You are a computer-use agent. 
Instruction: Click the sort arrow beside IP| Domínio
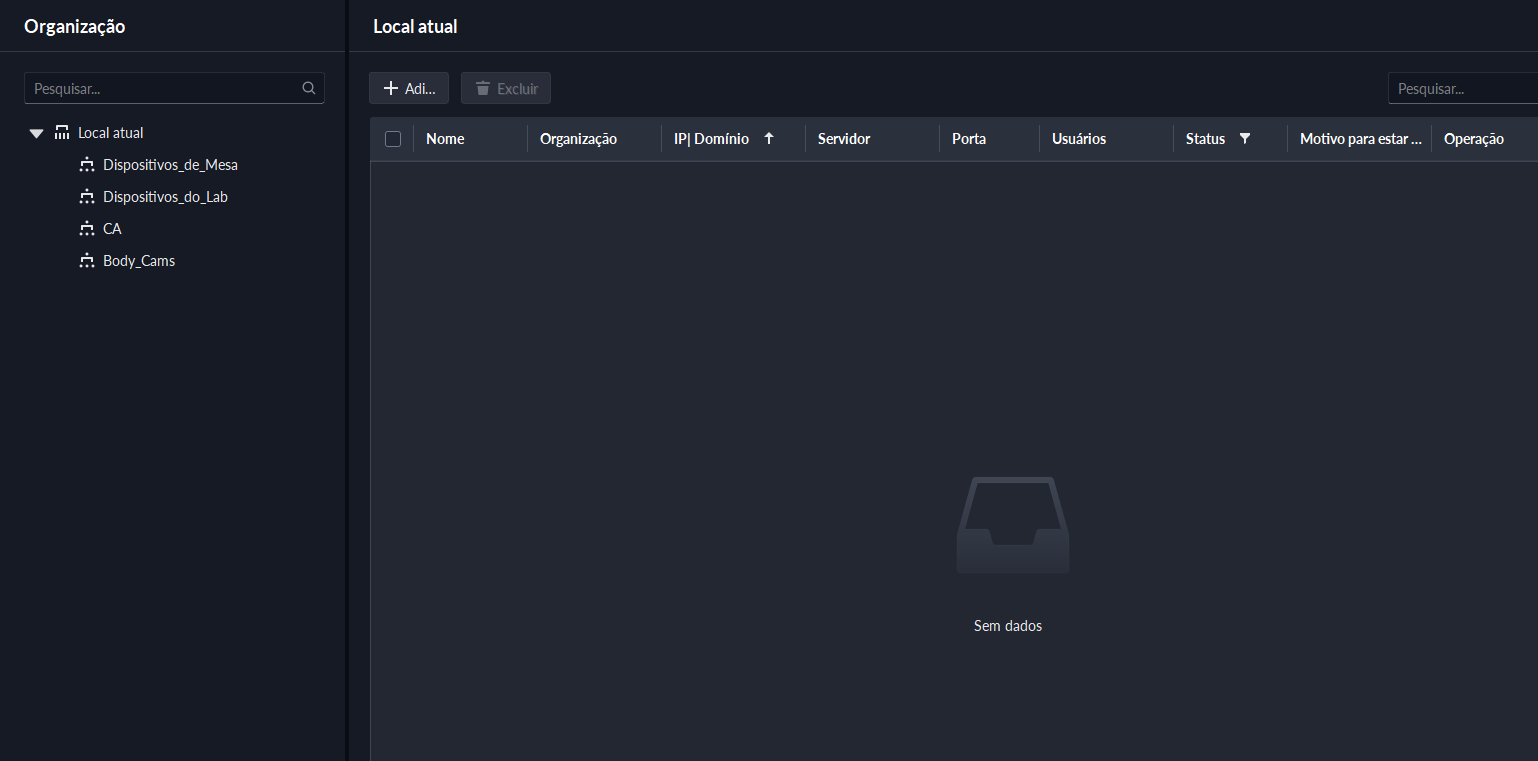point(769,139)
